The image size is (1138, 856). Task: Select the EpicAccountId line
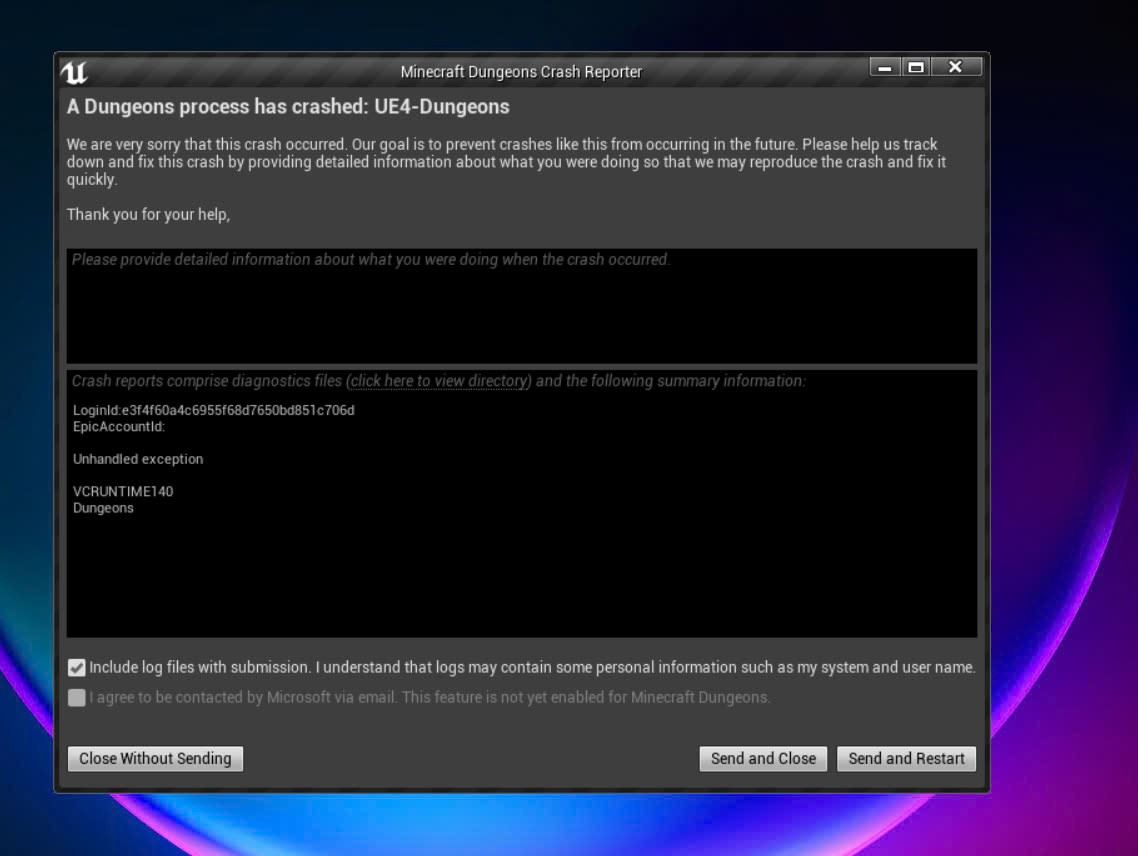tap(119, 427)
